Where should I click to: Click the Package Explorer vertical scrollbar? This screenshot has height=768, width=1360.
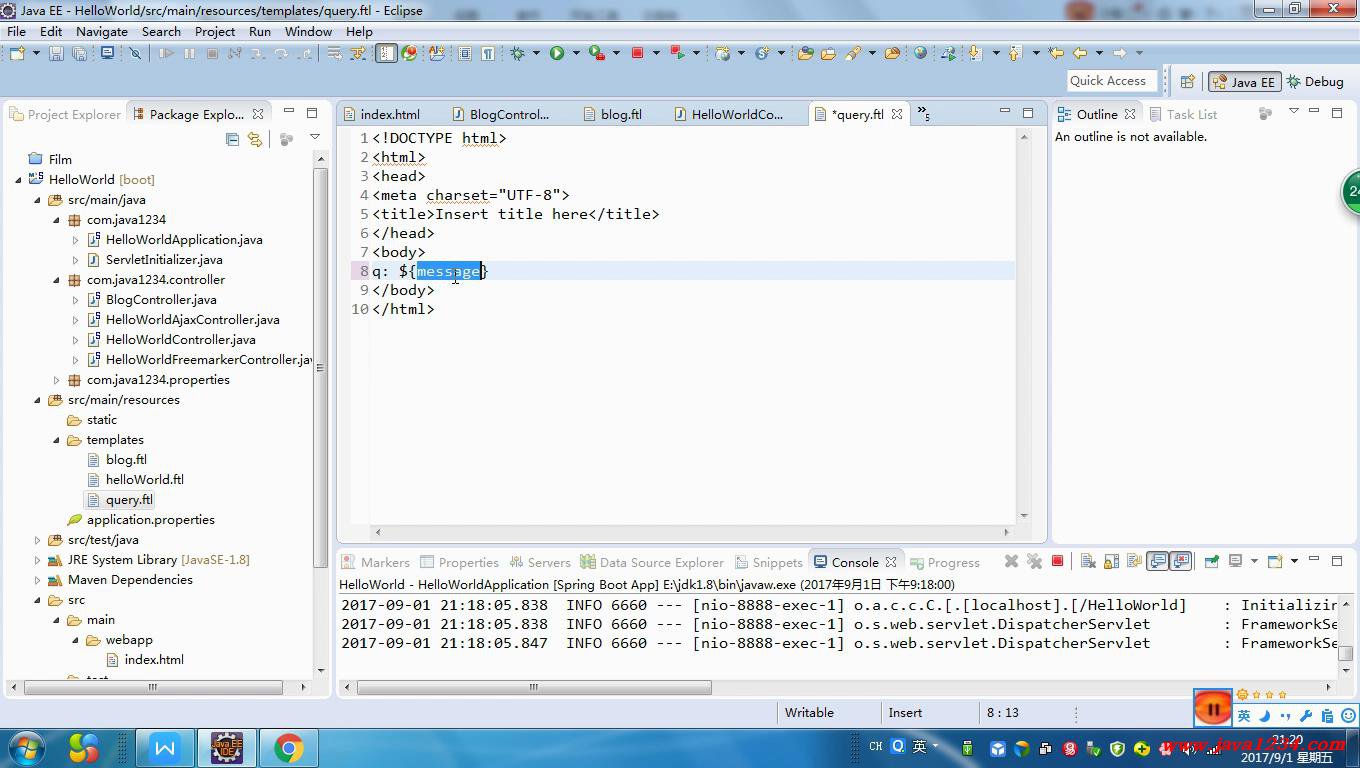click(320, 367)
